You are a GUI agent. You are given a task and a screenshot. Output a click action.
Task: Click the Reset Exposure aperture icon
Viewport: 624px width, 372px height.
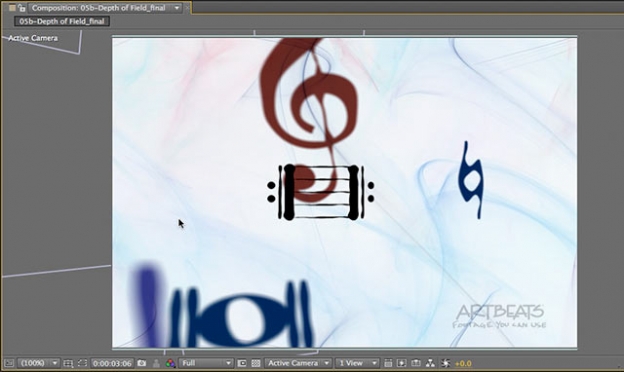pos(445,363)
